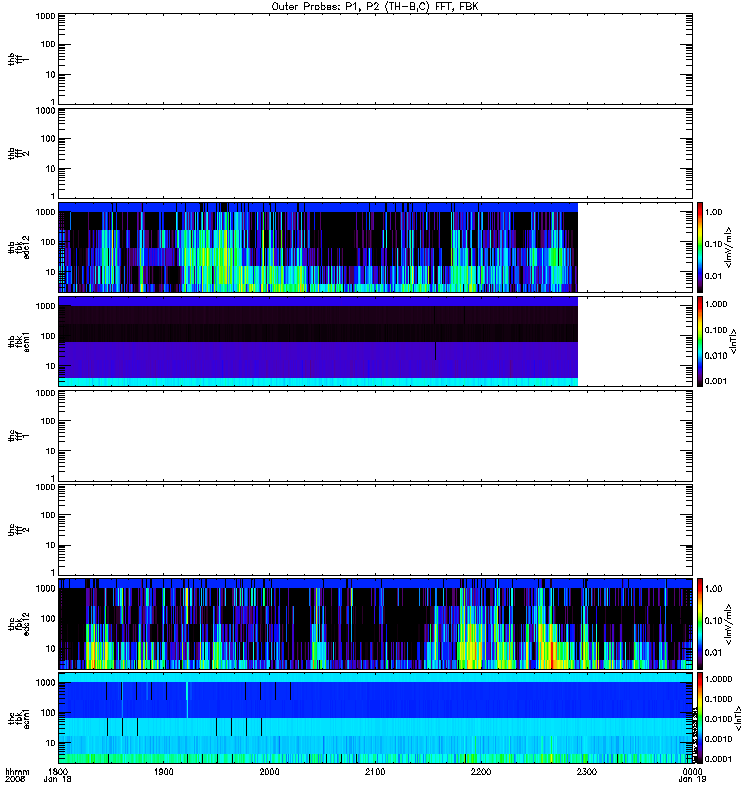The image size is (750, 800).
Task: Select the empty thb fft 1 panel
Action: (x=375, y=59)
